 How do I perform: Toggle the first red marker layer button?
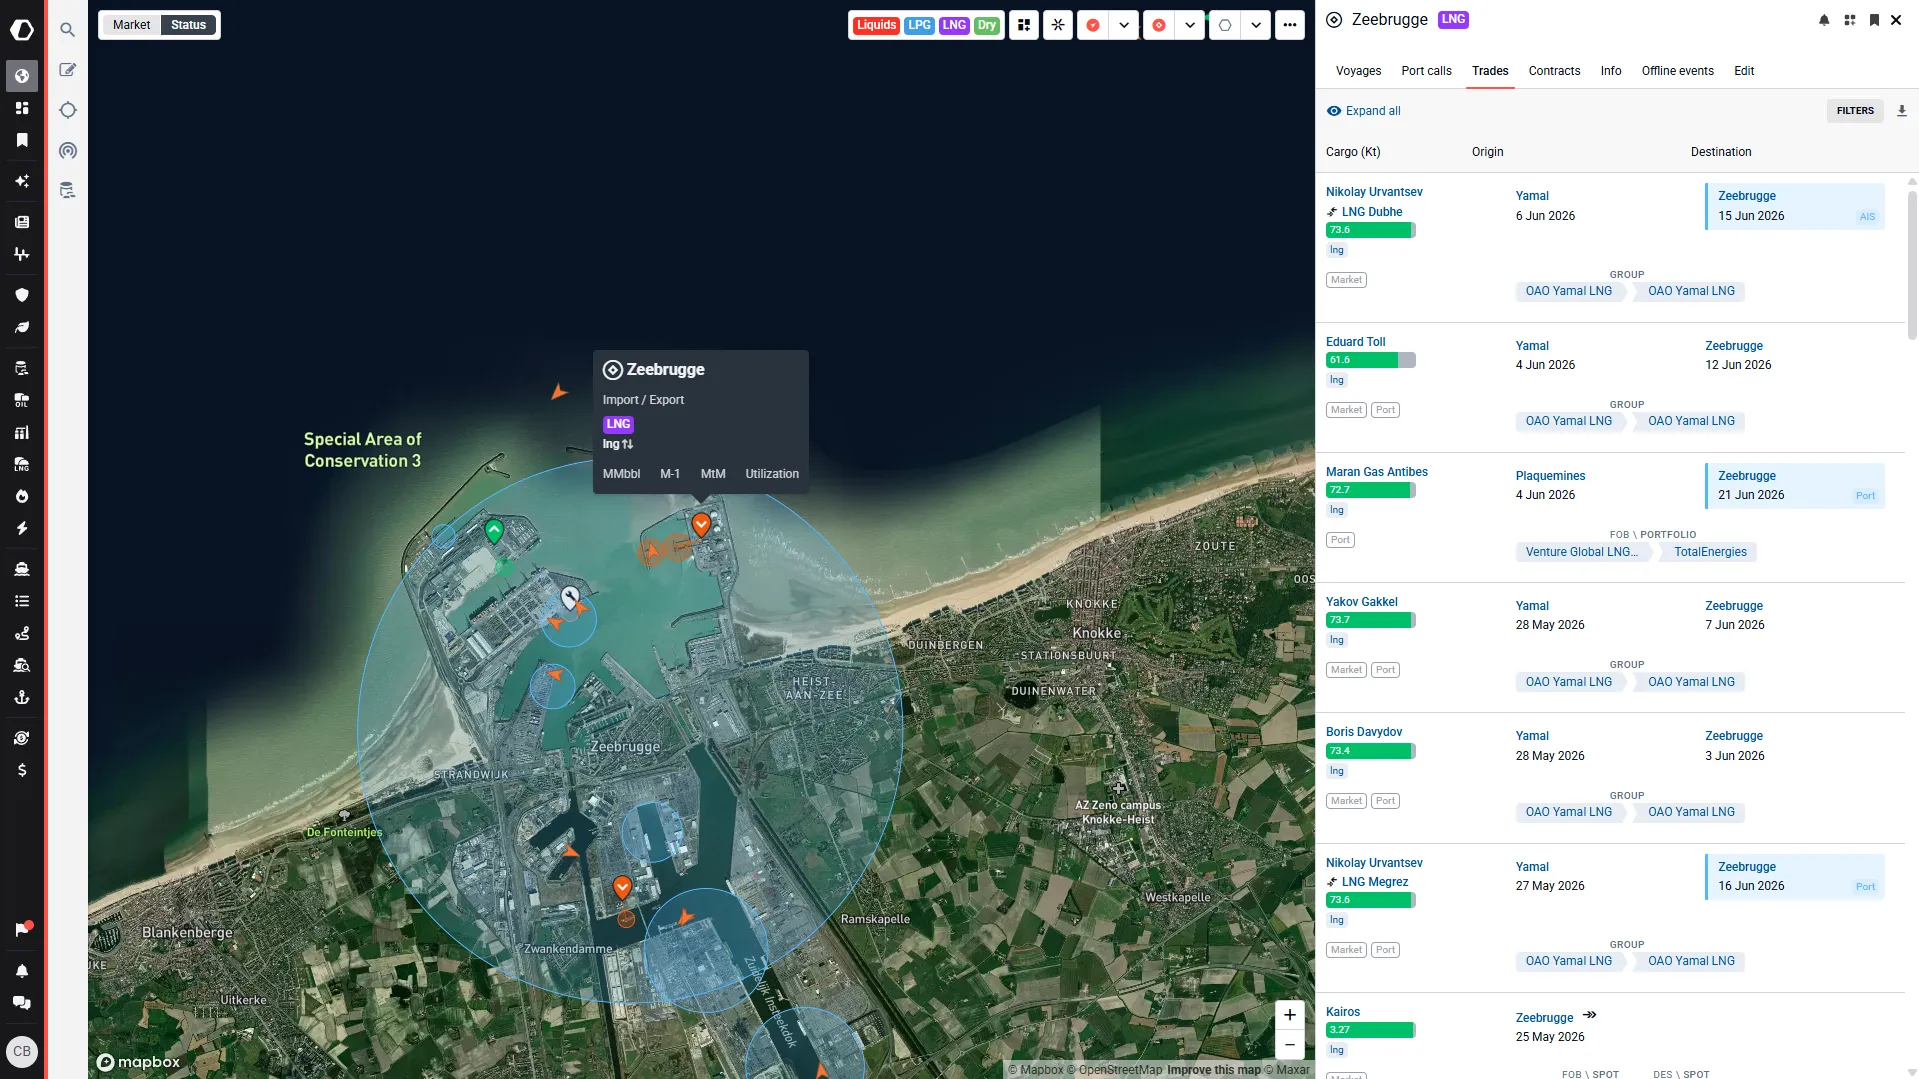(1093, 25)
